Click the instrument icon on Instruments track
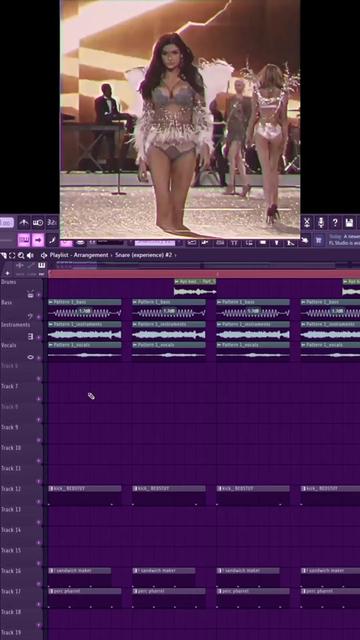The height and width of the screenshot is (640, 360). 30,337
